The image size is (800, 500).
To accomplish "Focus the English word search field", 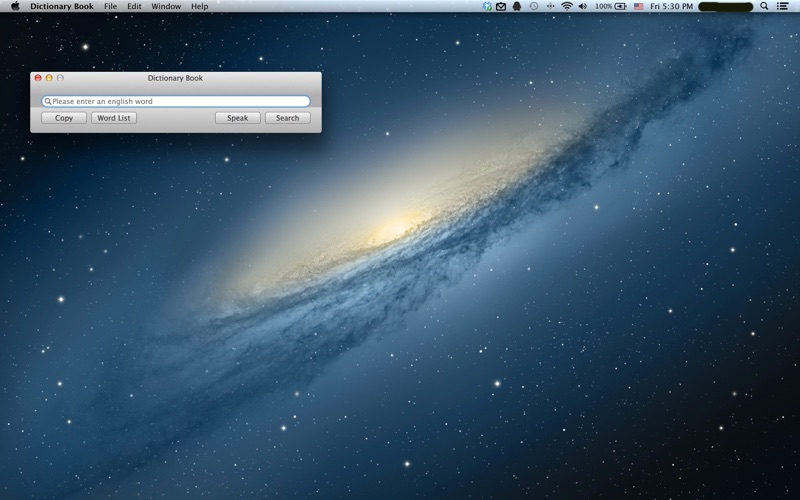I will click(178, 101).
